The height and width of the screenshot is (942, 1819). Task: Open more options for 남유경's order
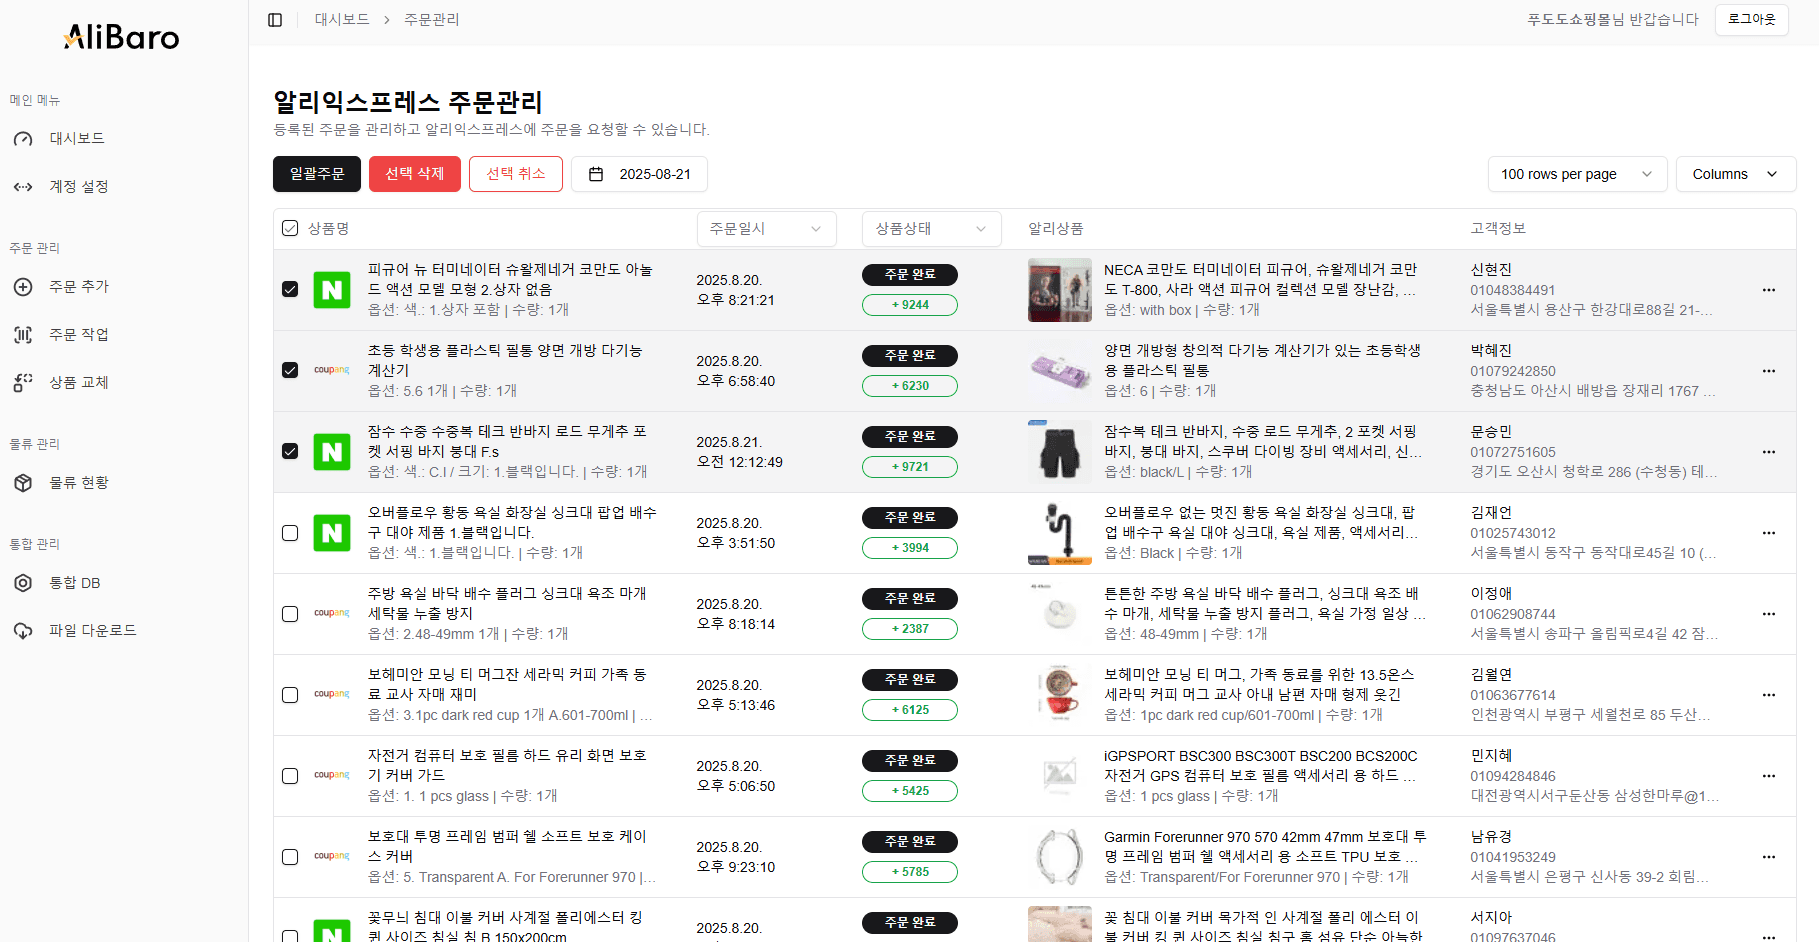coord(1768,857)
